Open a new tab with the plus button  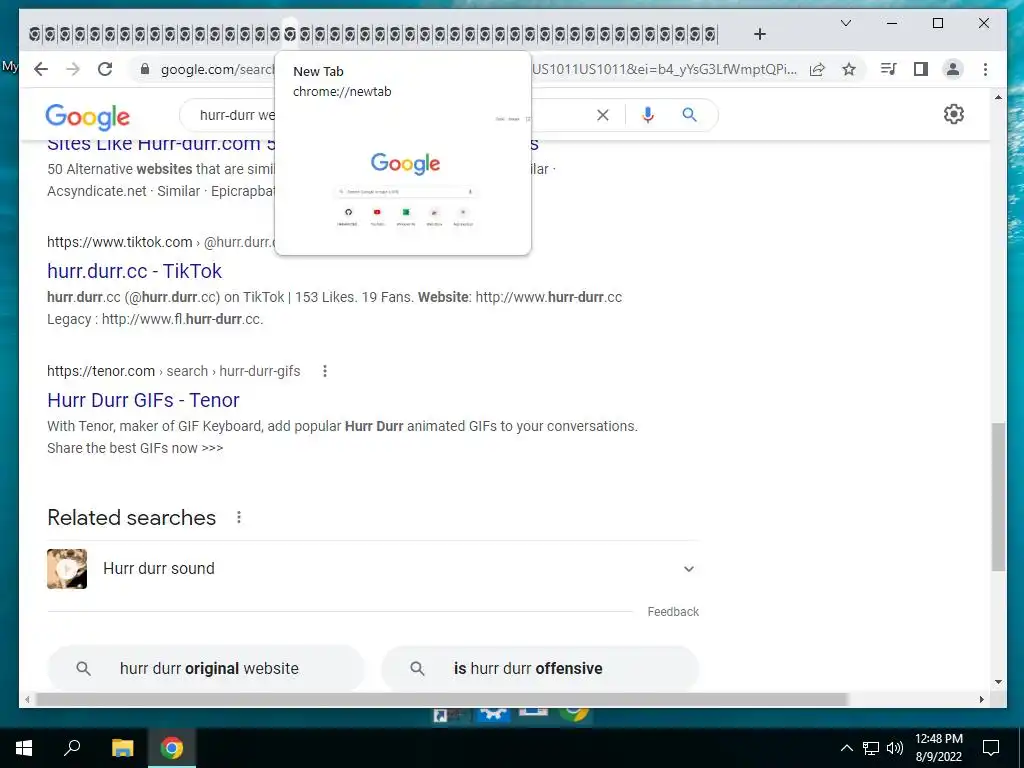pyautogui.click(x=760, y=34)
